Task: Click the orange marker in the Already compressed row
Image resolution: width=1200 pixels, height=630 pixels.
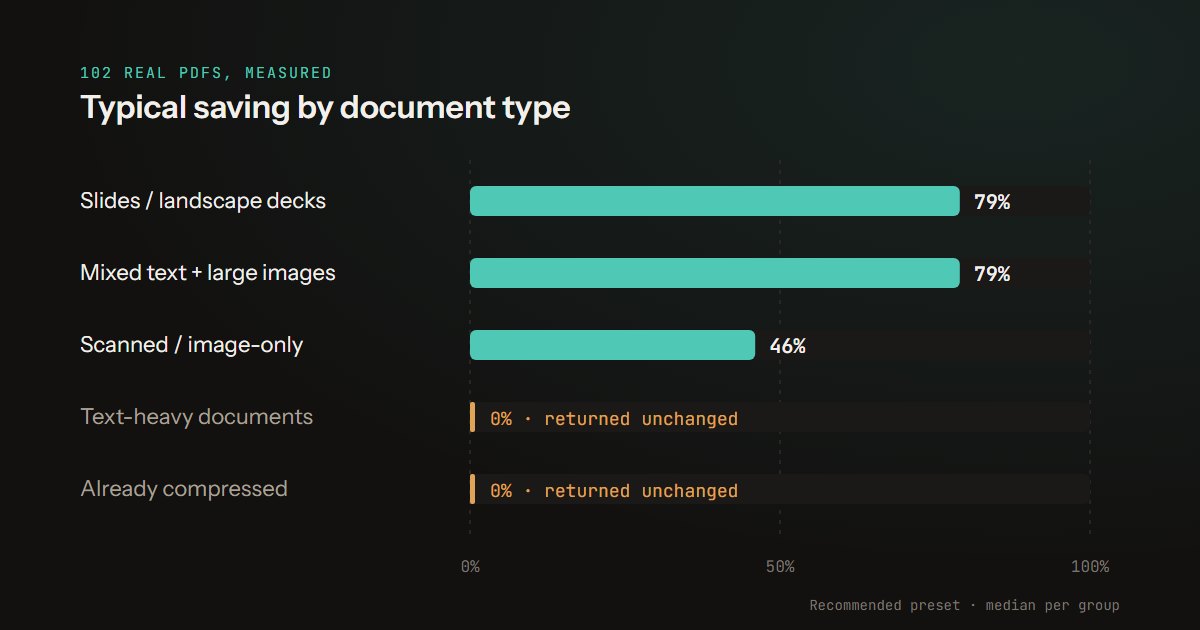Action: (472, 489)
